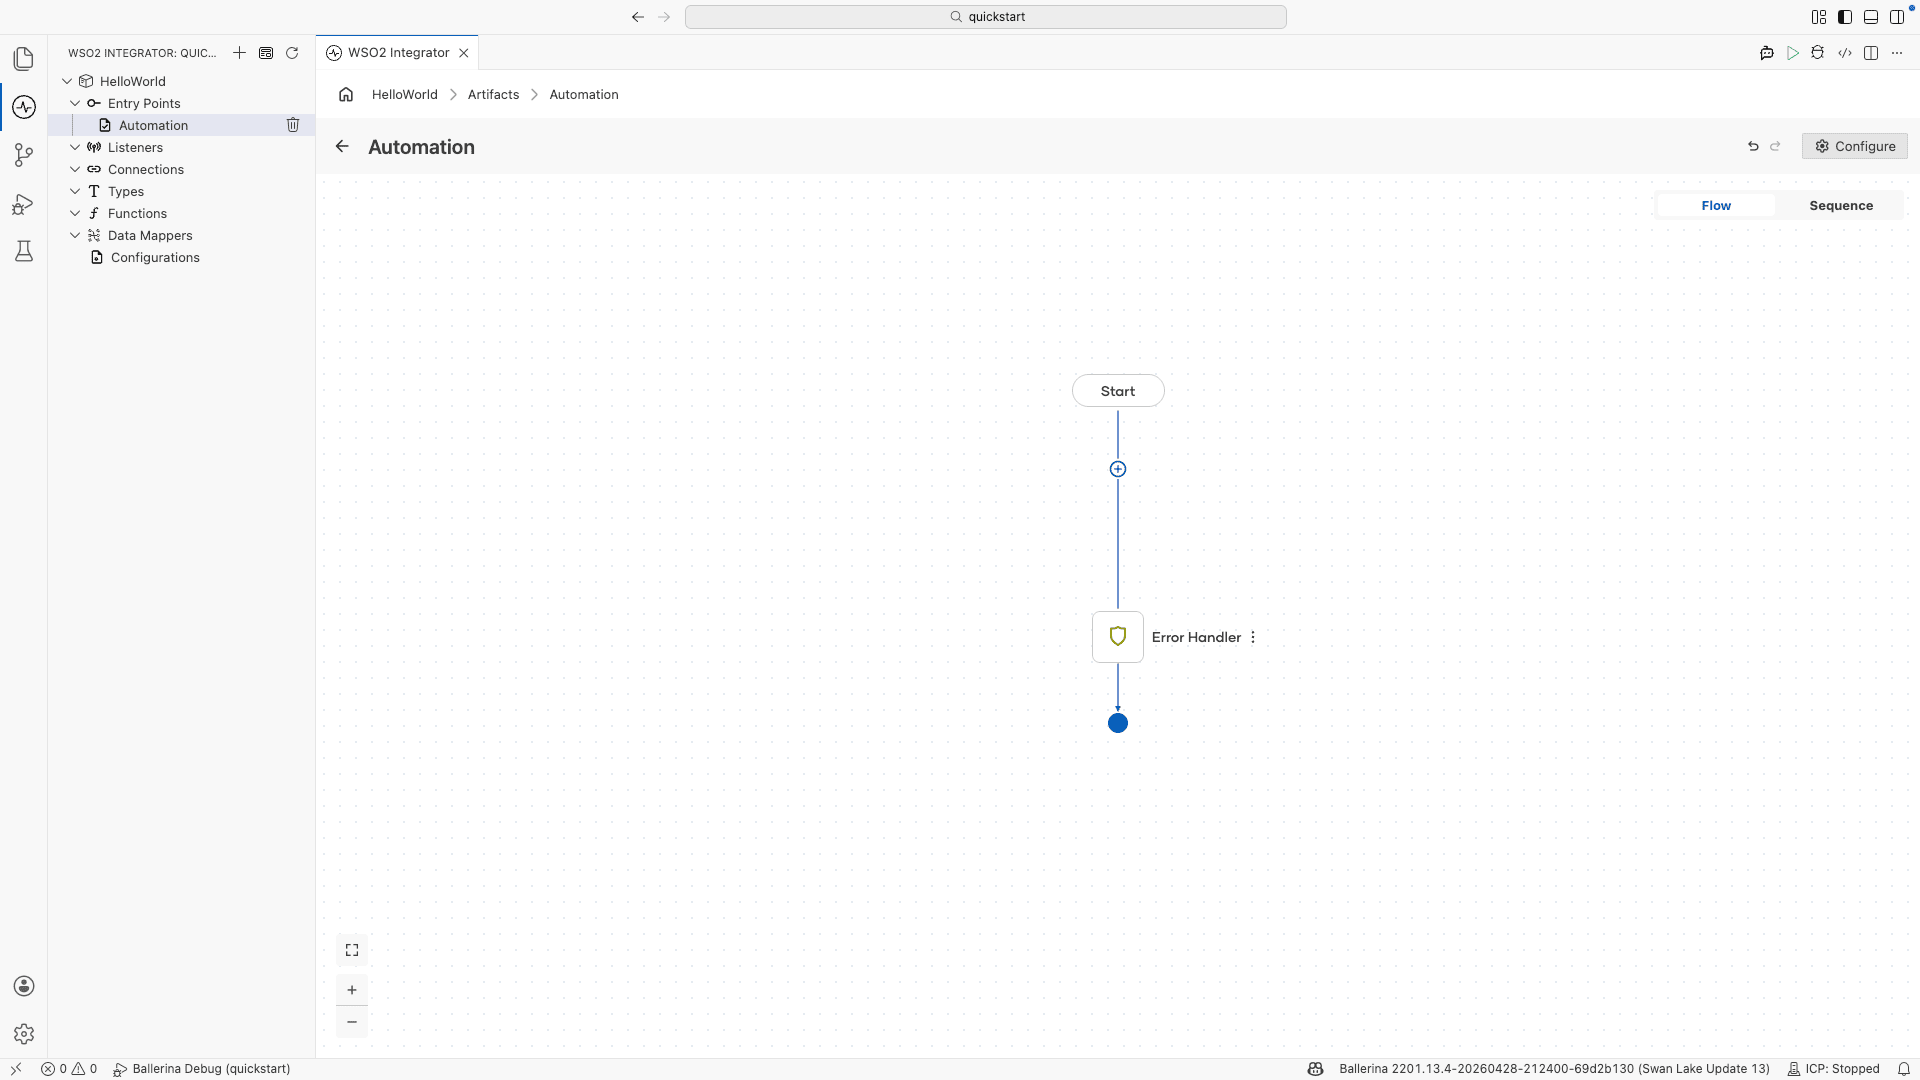This screenshot has width=1920, height=1080.
Task: Open Configurations in project tree
Action: pyautogui.click(x=181, y=257)
